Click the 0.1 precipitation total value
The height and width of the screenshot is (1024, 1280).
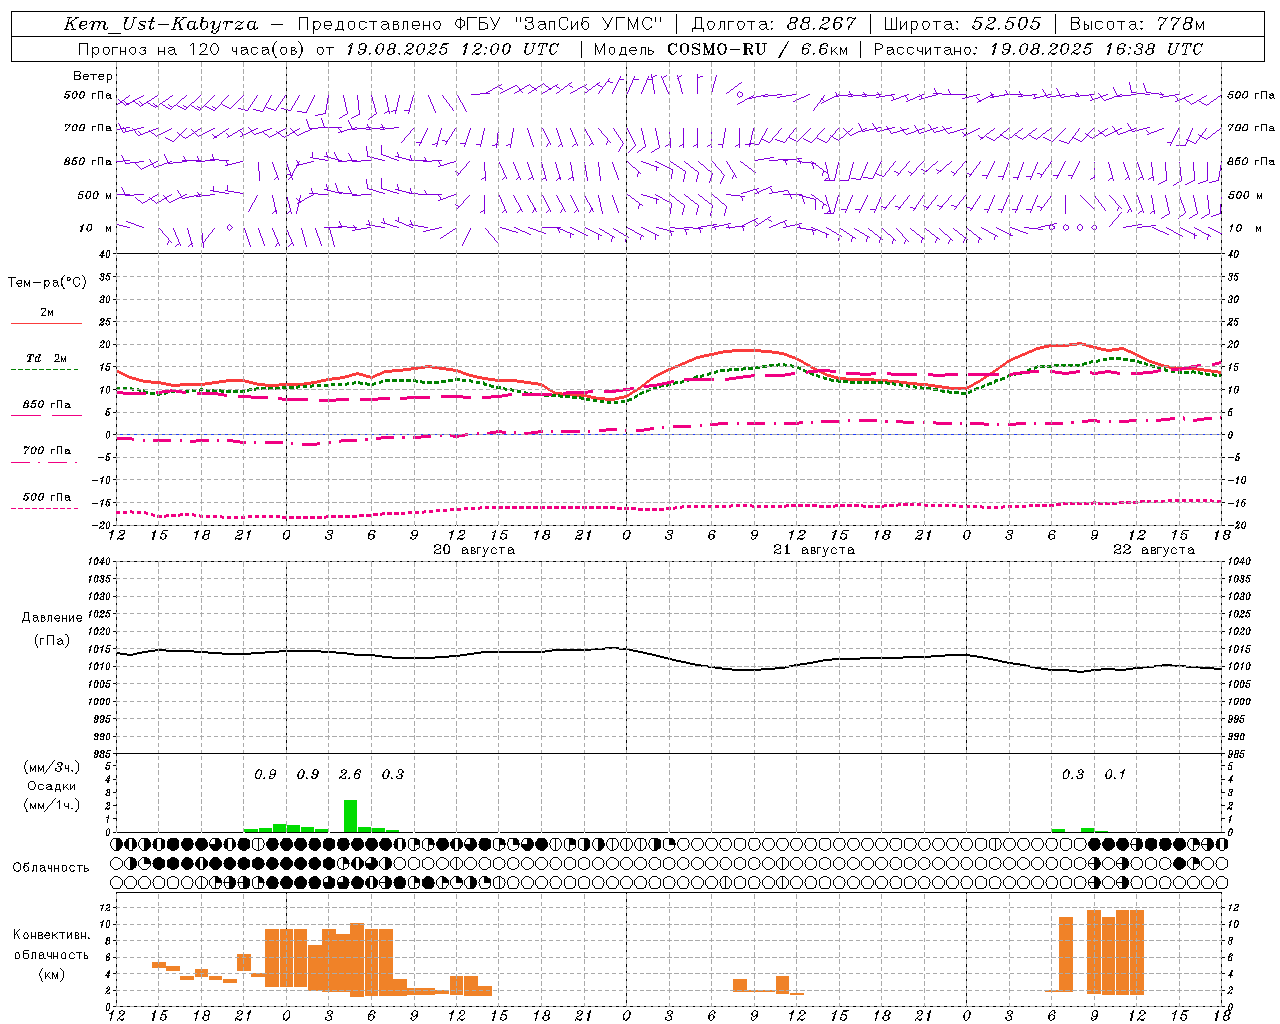1115,774
